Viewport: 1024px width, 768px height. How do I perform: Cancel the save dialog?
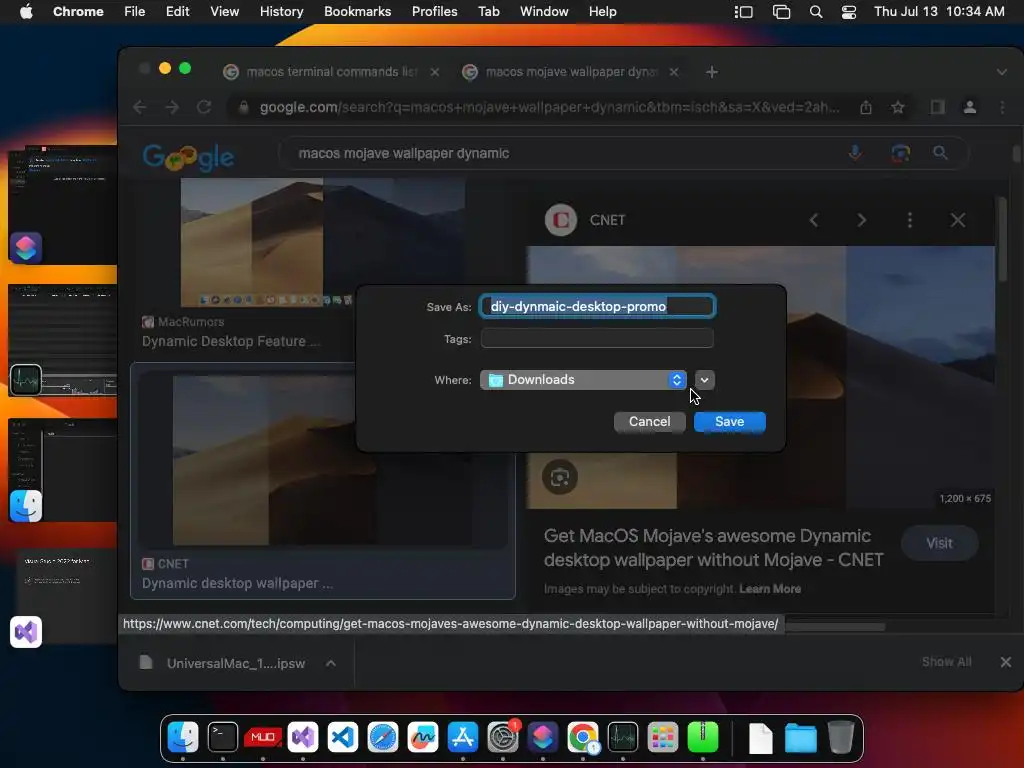coord(649,422)
